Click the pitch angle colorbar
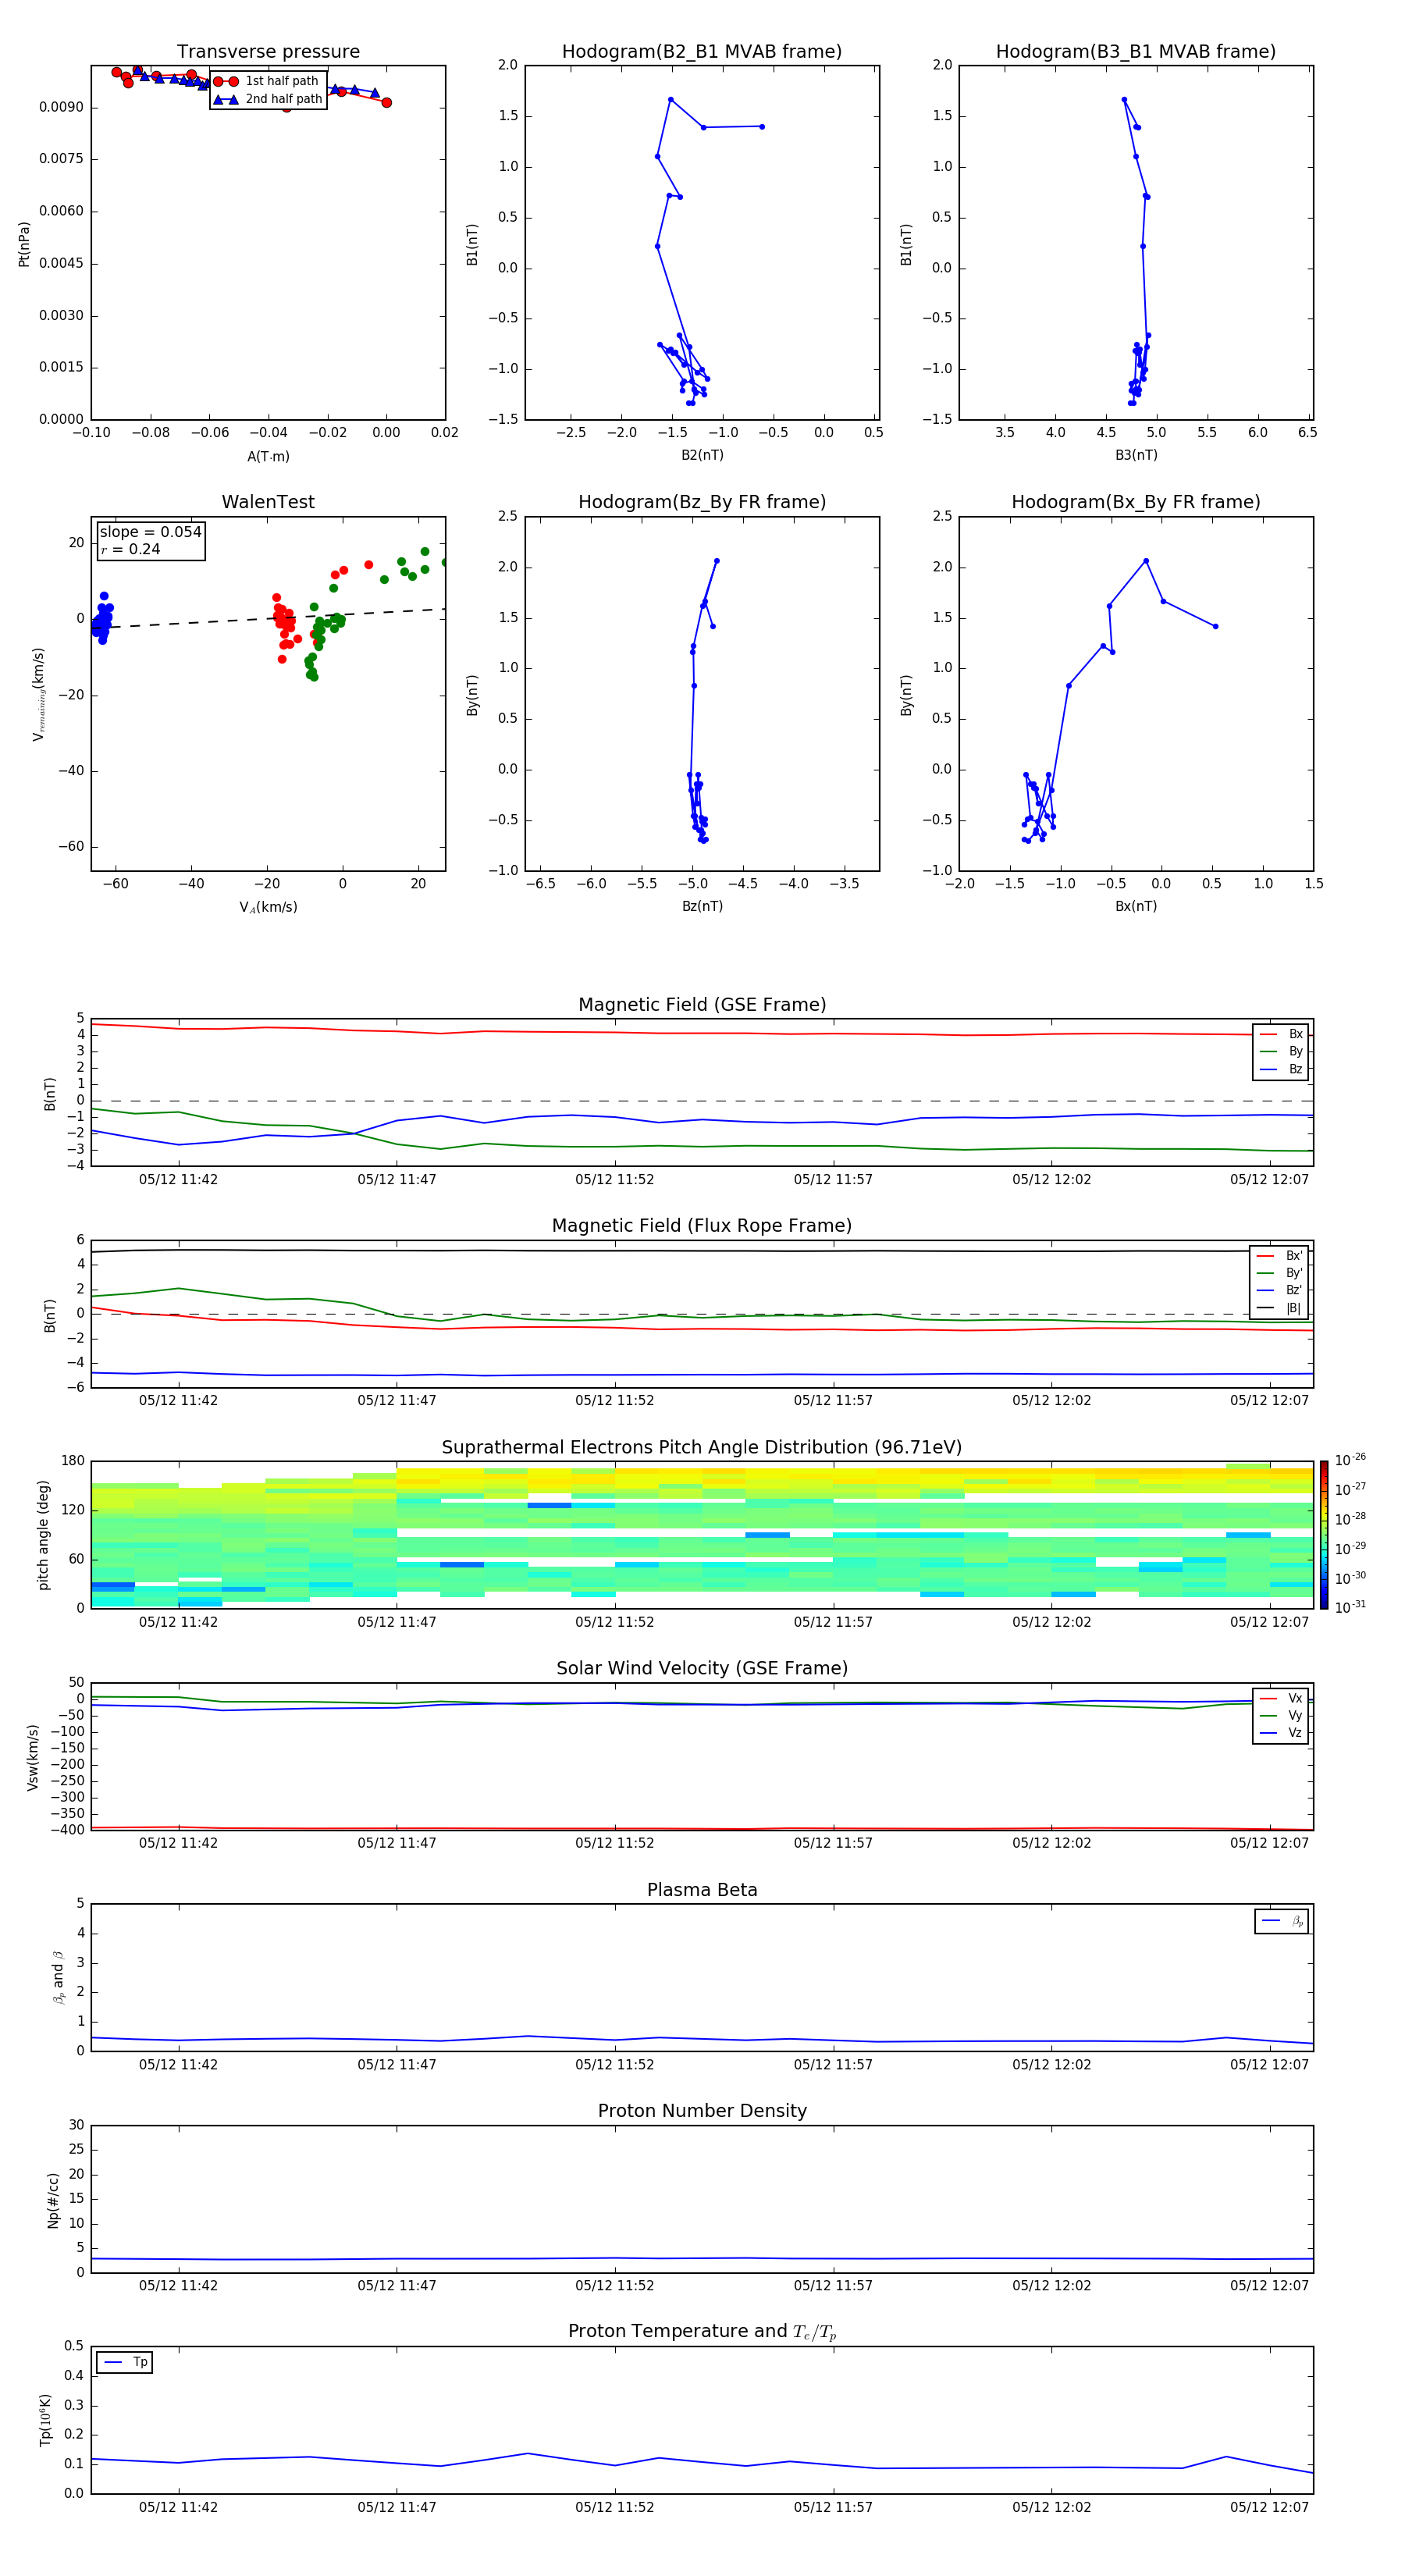This screenshot has width=1405, height=2576. 1324,1535
